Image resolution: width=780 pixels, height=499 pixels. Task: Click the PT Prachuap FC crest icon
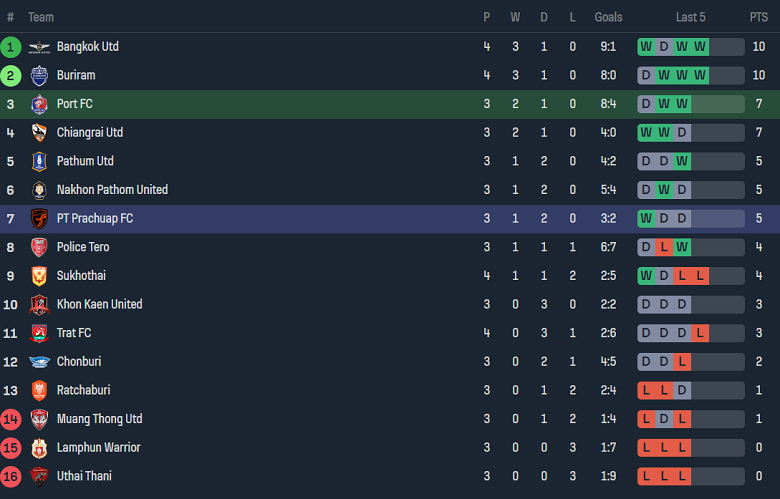pyautogui.click(x=39, y=218)
